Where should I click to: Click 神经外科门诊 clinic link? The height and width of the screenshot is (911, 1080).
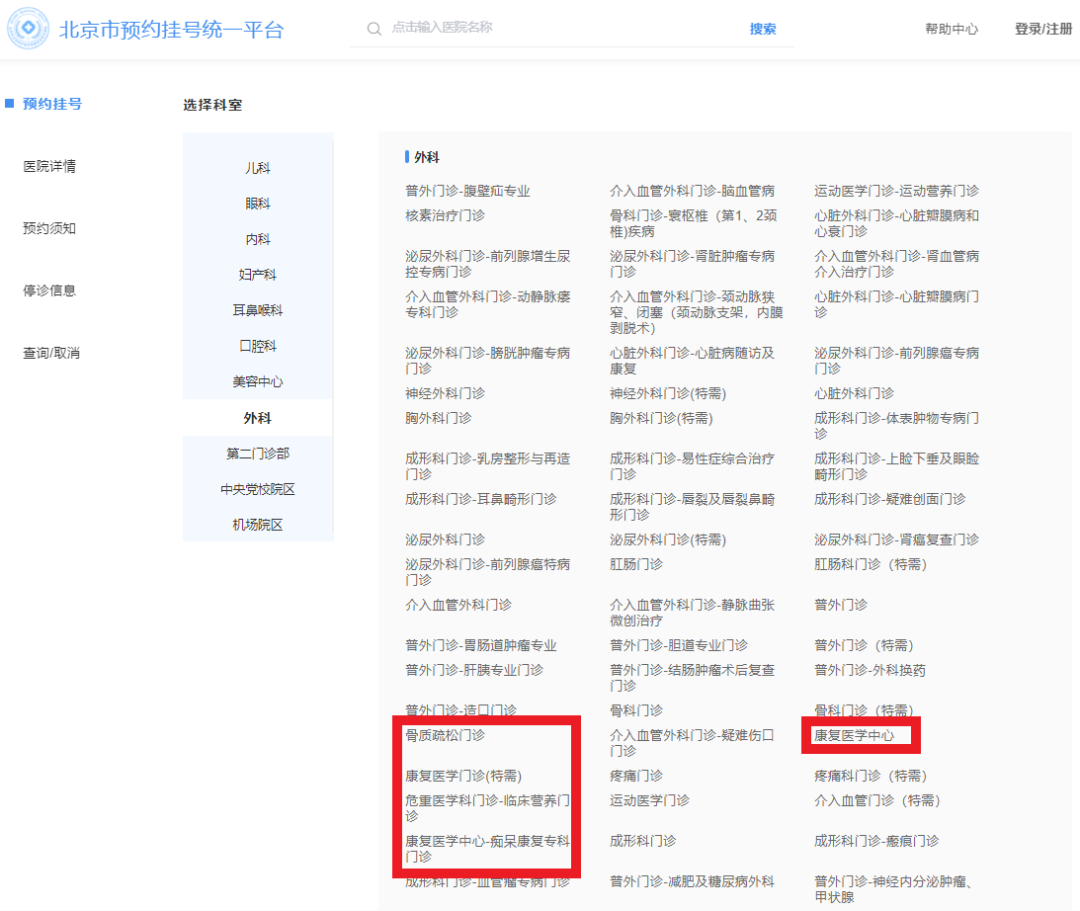click(445, 393)
